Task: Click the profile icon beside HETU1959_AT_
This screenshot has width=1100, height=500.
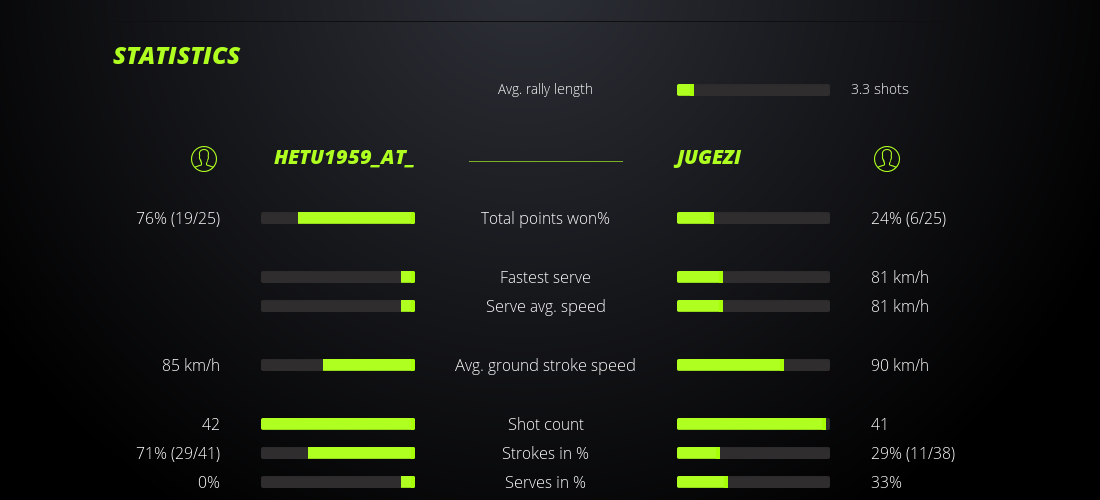Action: coord(204,158)
